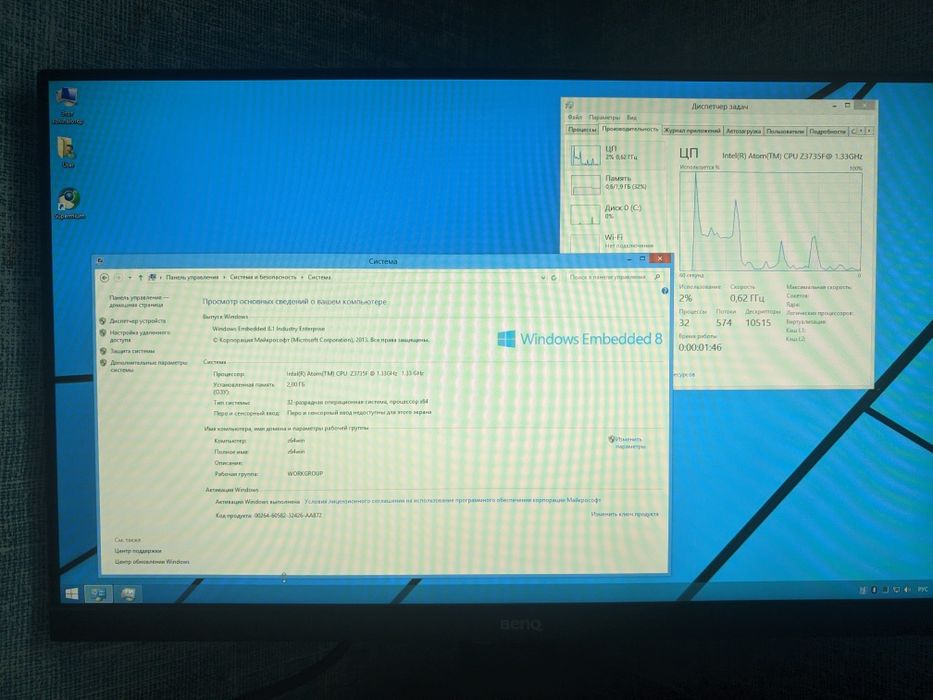Open the 'Этот компьютер' desktop icon
933x700 pixels.
[67, 103]
